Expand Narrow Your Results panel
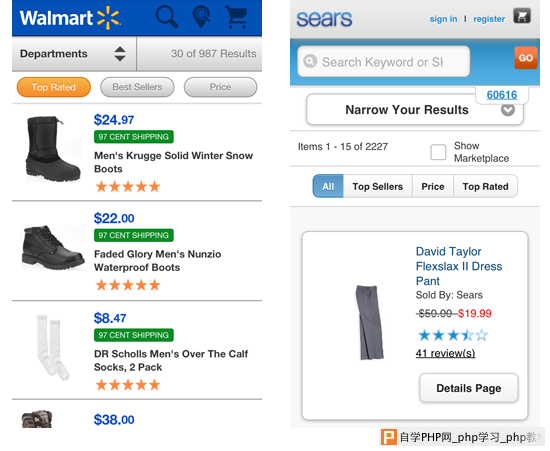 (x=415, y=109)
